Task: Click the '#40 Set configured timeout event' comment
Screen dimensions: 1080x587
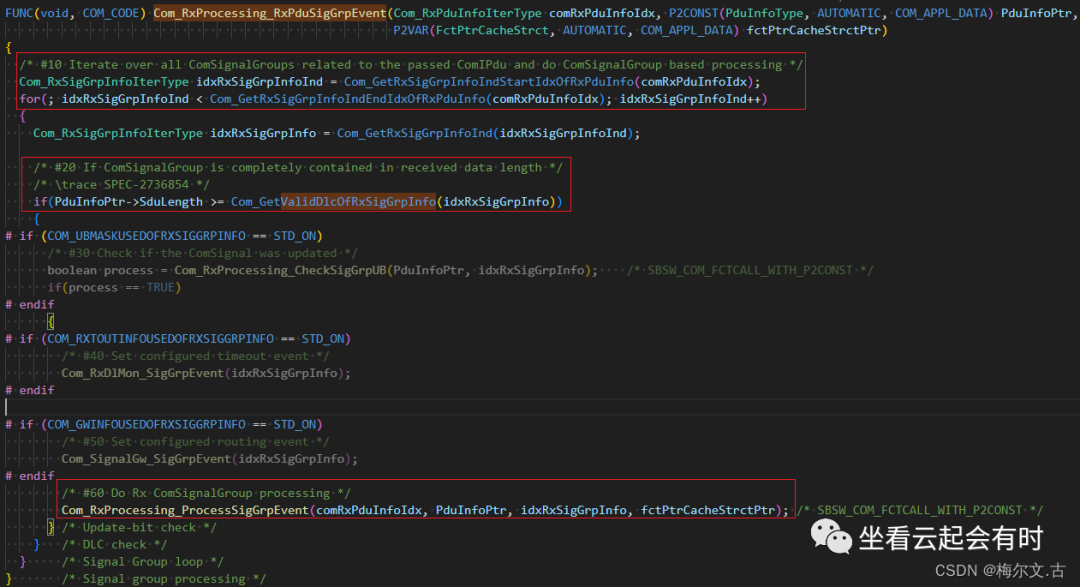Action: [196, 356]
